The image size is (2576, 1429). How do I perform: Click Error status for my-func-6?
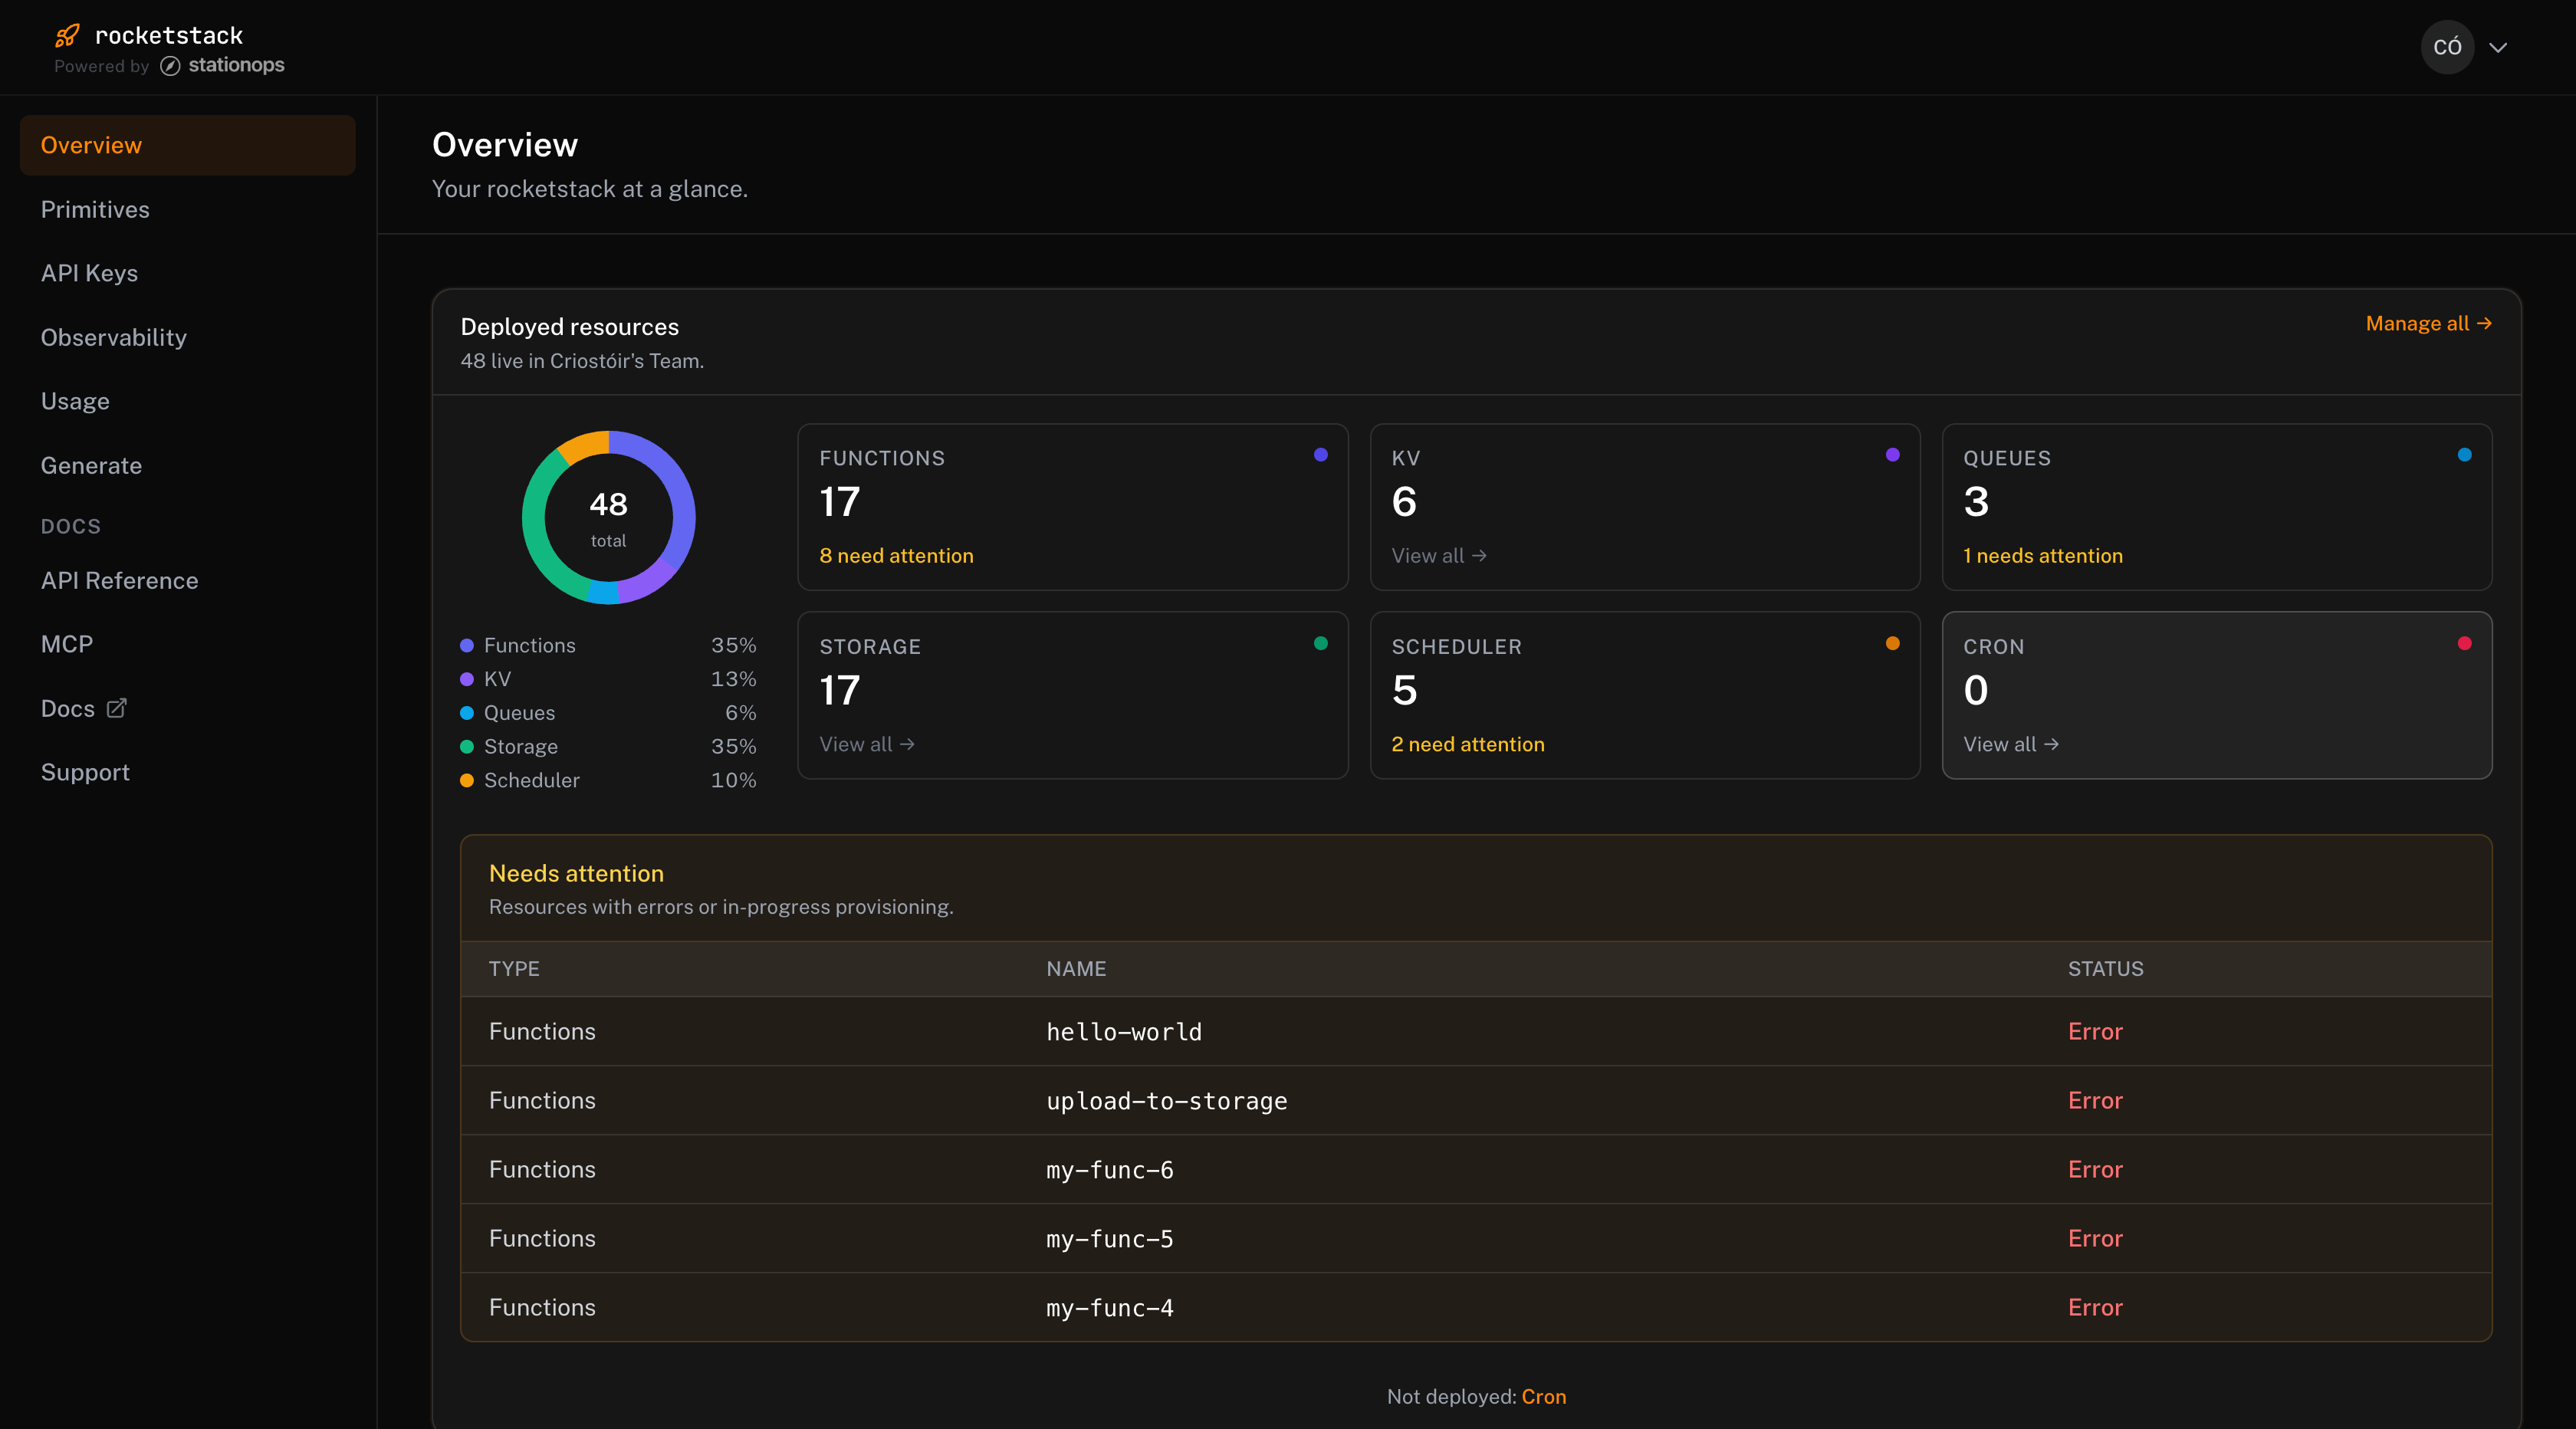tap(2095, 1169)
